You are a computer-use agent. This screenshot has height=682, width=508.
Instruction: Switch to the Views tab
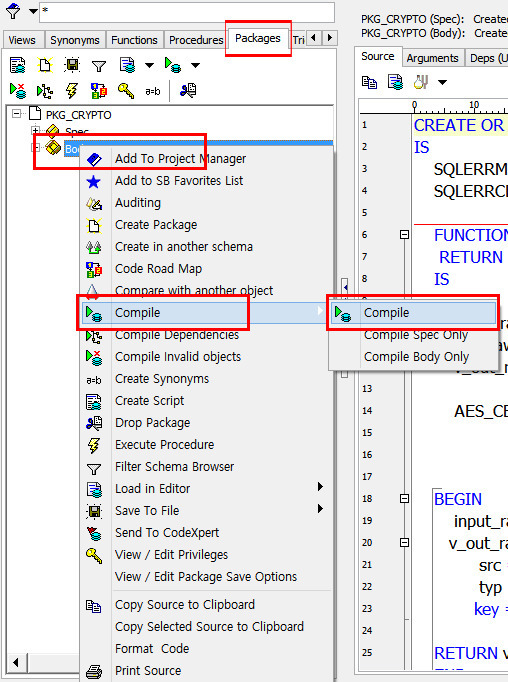(x=22, y=40)
